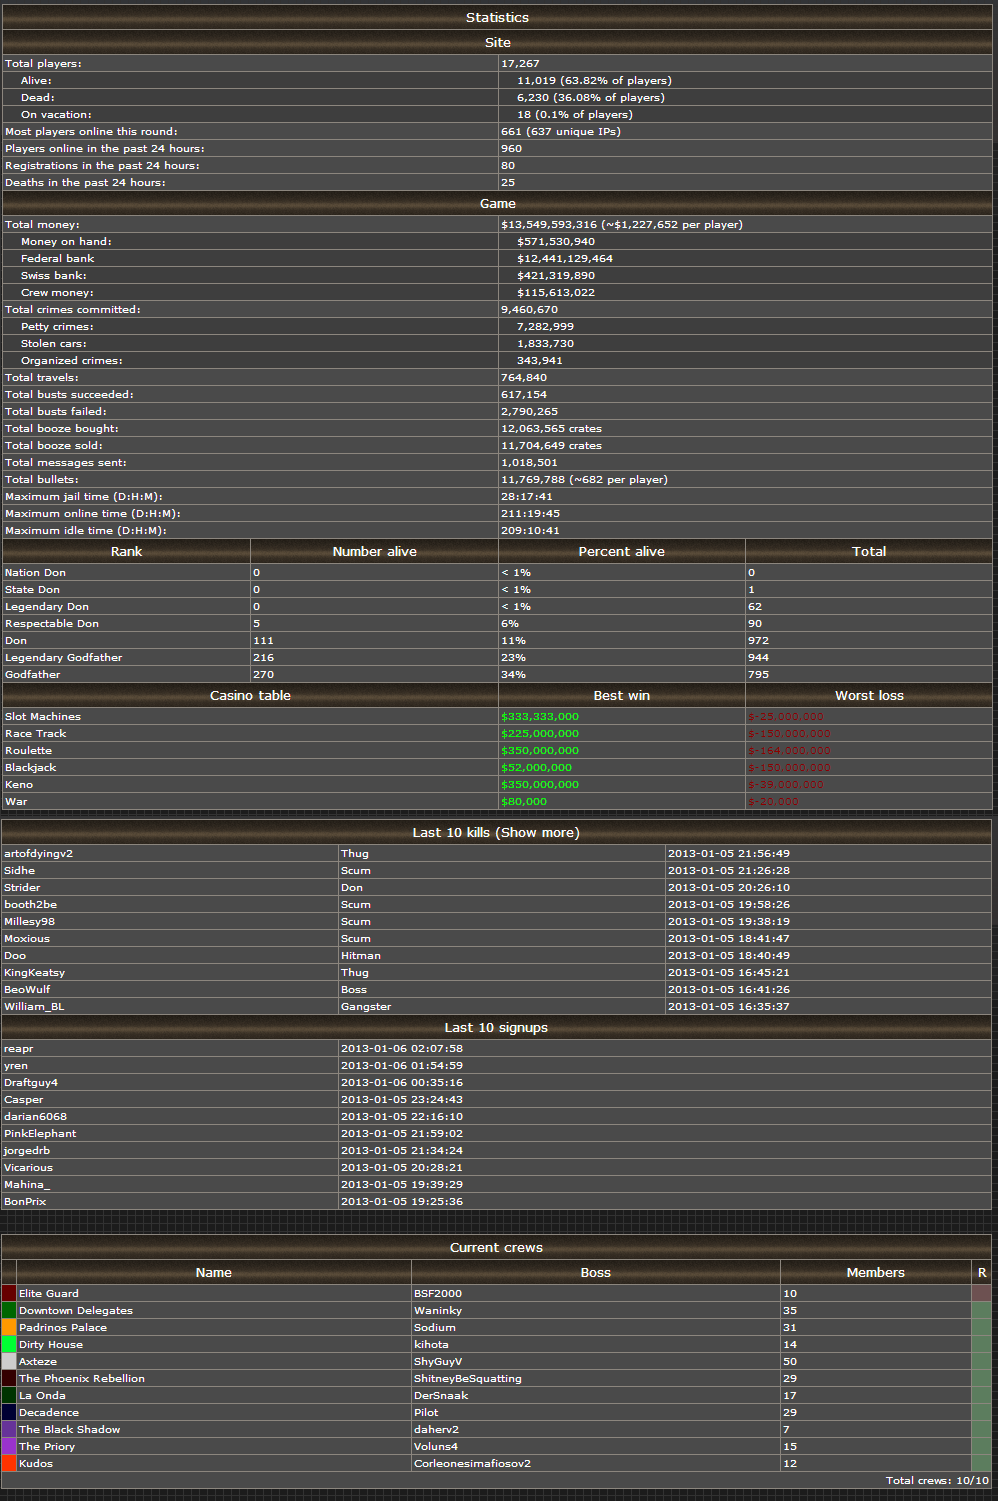Click the Respectable Don rank row label
This screenshot has width=998, height=1501.
52,623
